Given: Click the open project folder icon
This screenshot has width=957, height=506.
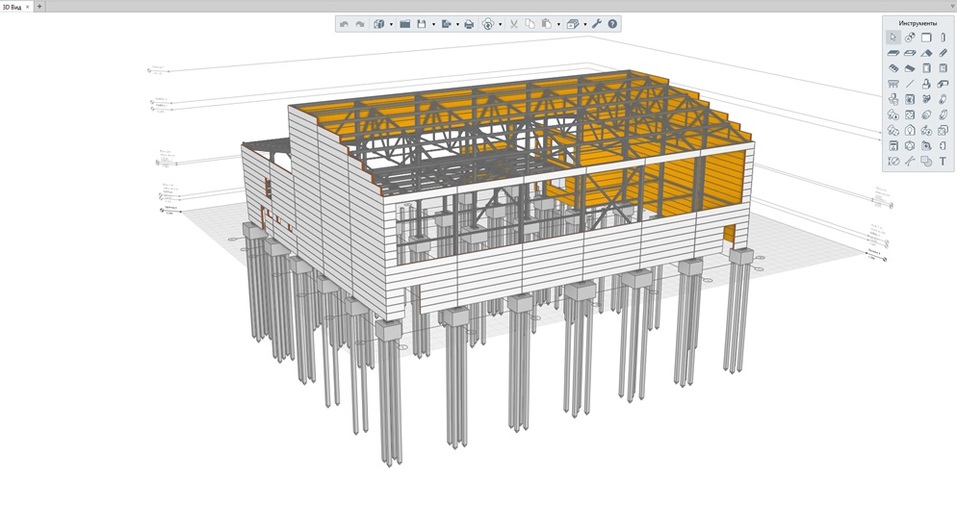Looking at the screenshot, I should [405, 24].
